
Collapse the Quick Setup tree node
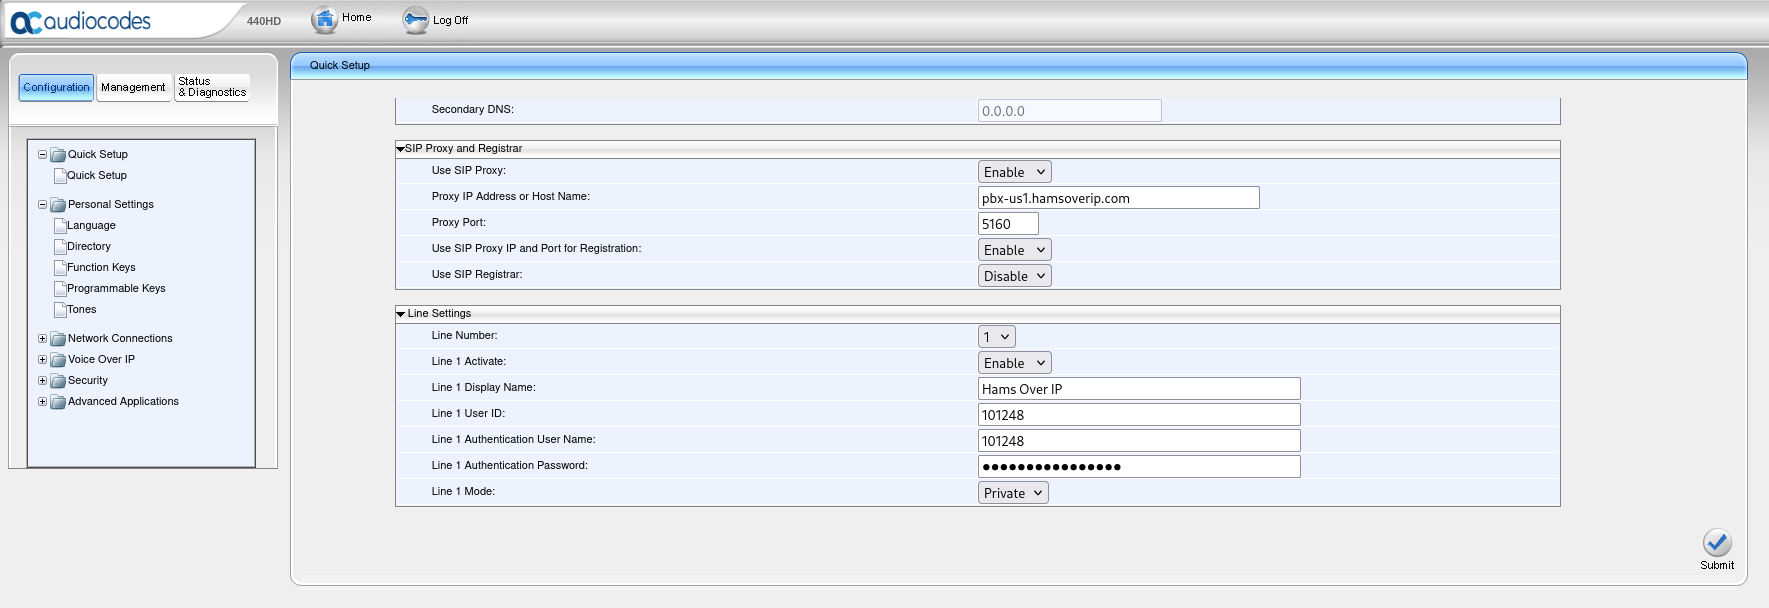[x=42, y=155]
